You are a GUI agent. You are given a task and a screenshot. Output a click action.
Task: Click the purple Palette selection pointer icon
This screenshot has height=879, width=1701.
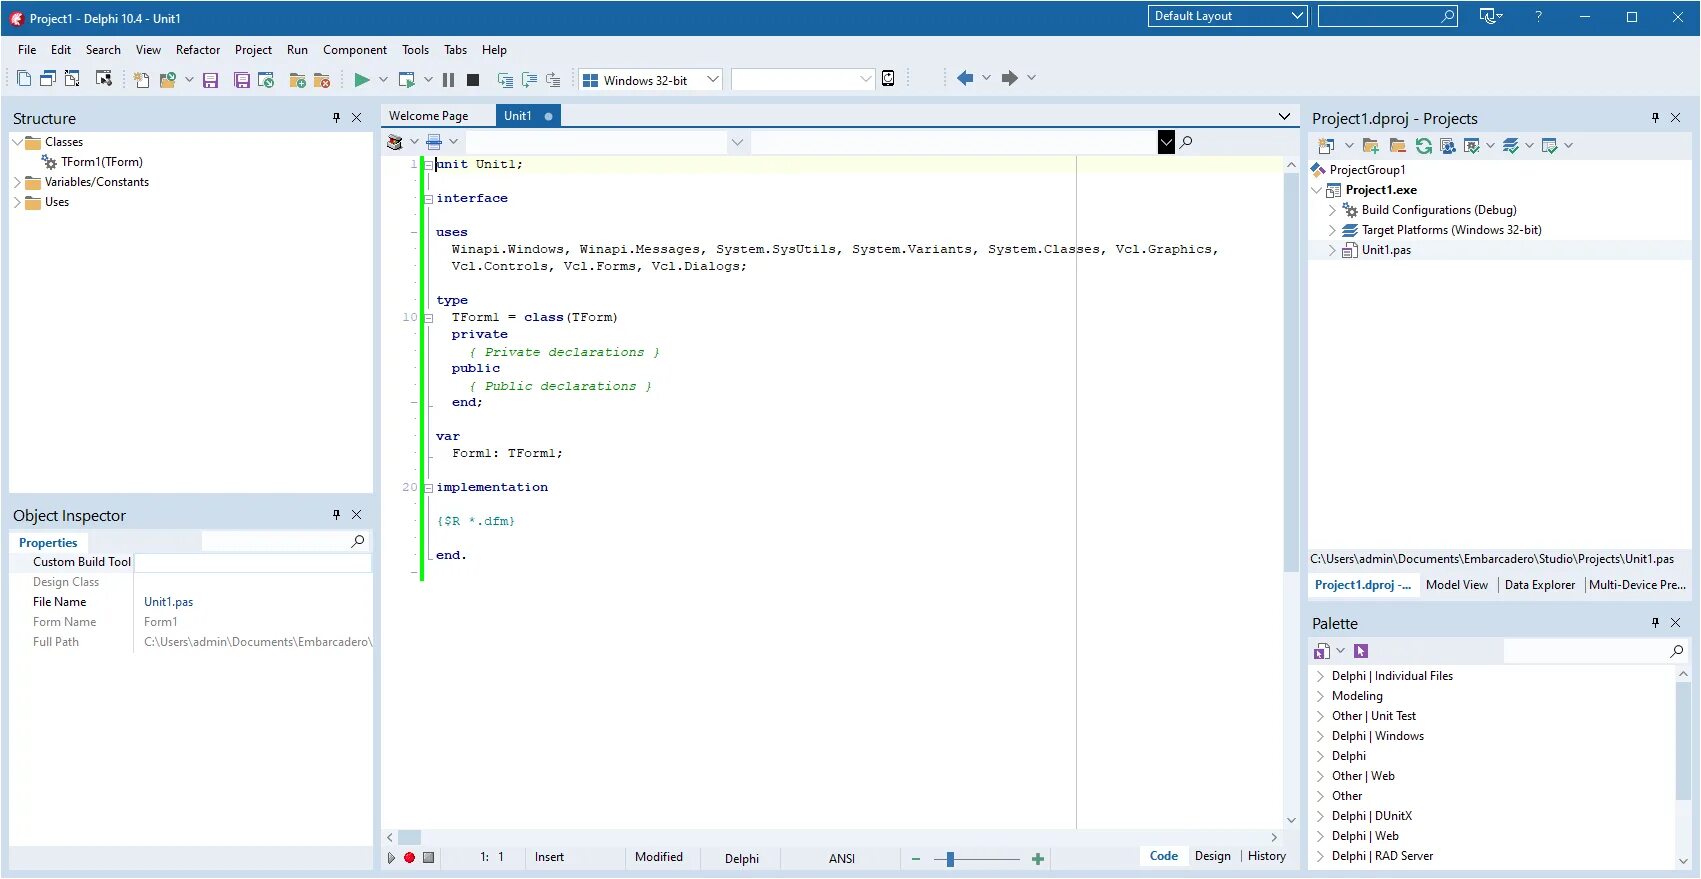point(1361,651)
